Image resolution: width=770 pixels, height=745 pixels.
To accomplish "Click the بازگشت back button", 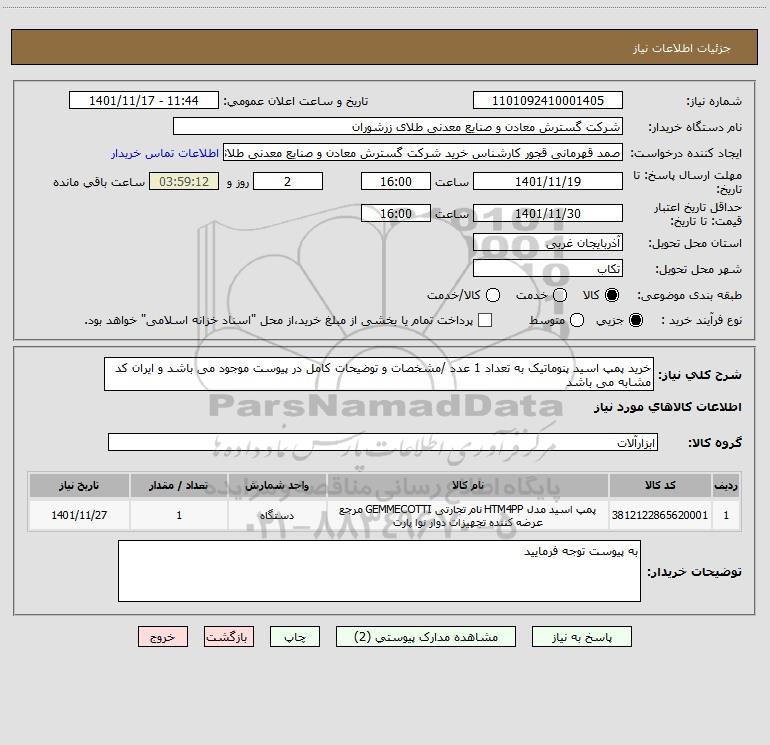I will coord(229,637).
